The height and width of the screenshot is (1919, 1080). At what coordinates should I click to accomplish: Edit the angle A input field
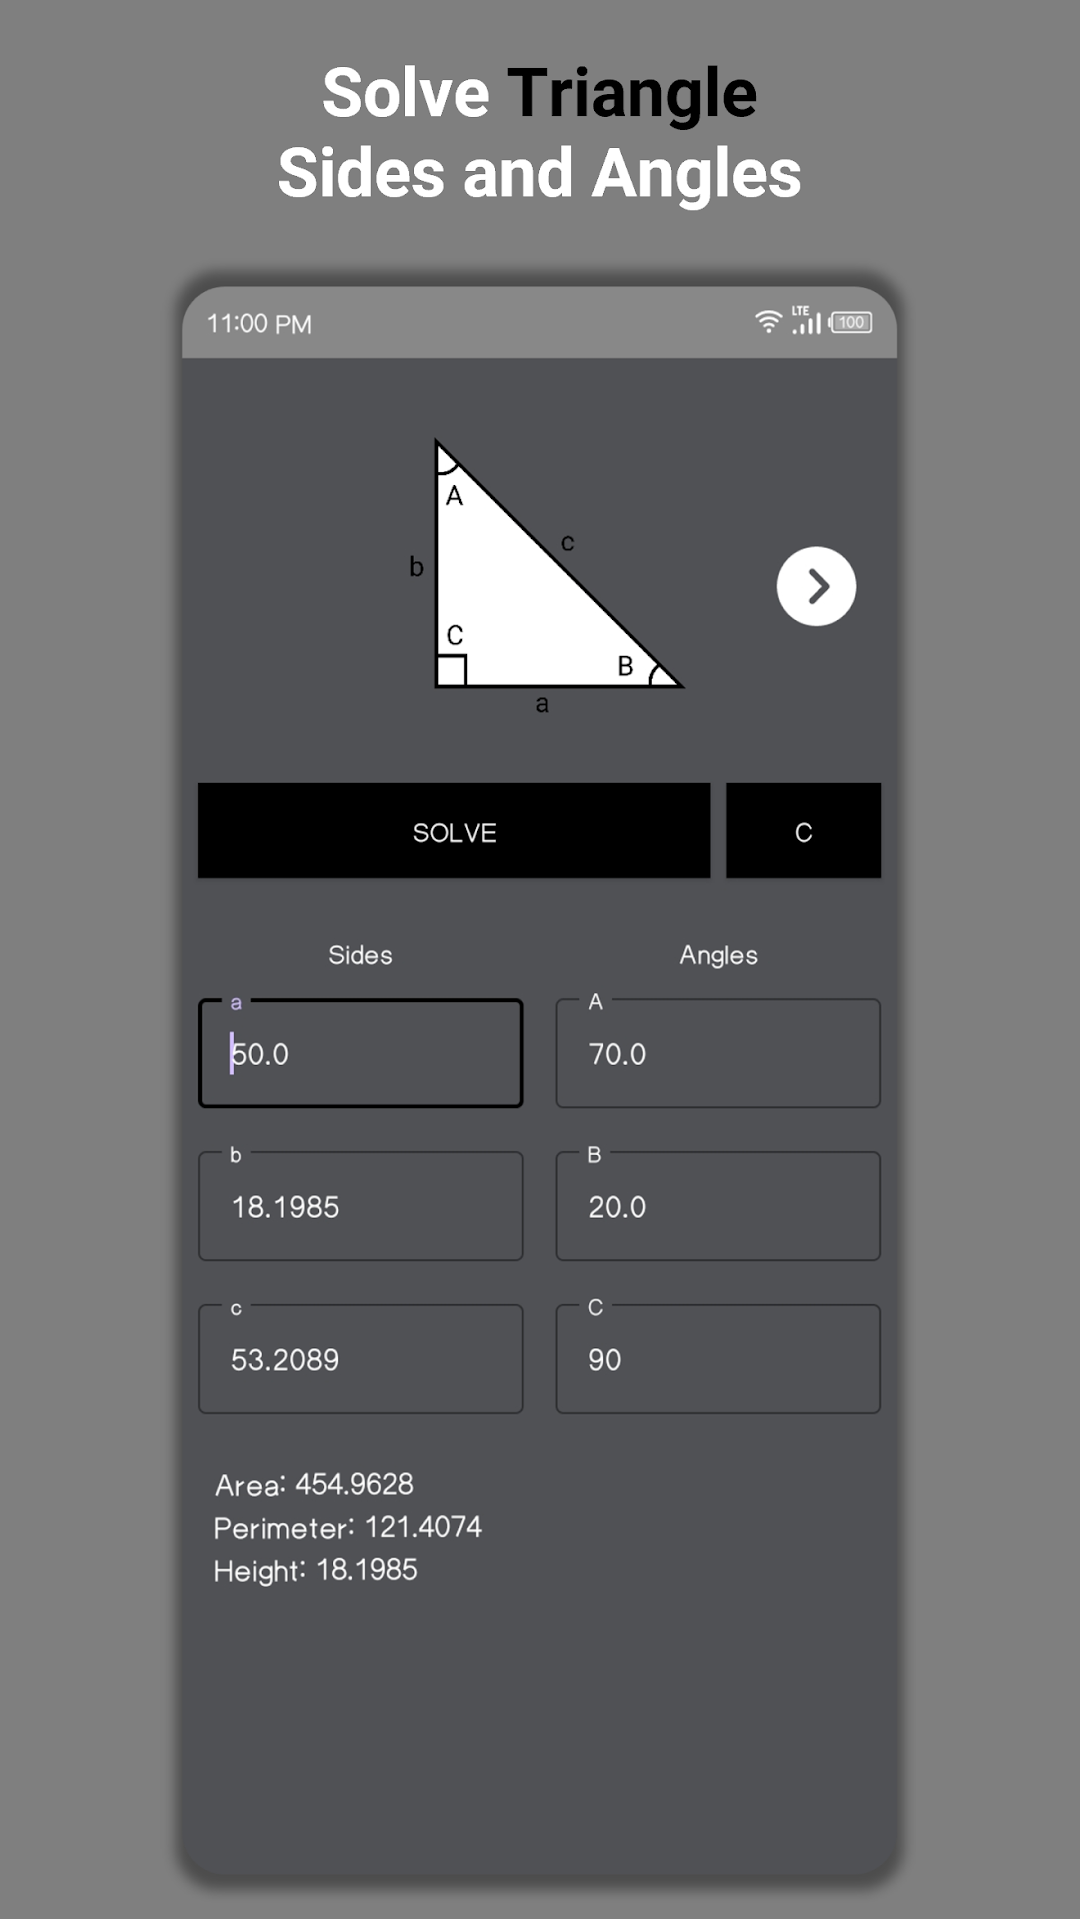point(718,1054)
